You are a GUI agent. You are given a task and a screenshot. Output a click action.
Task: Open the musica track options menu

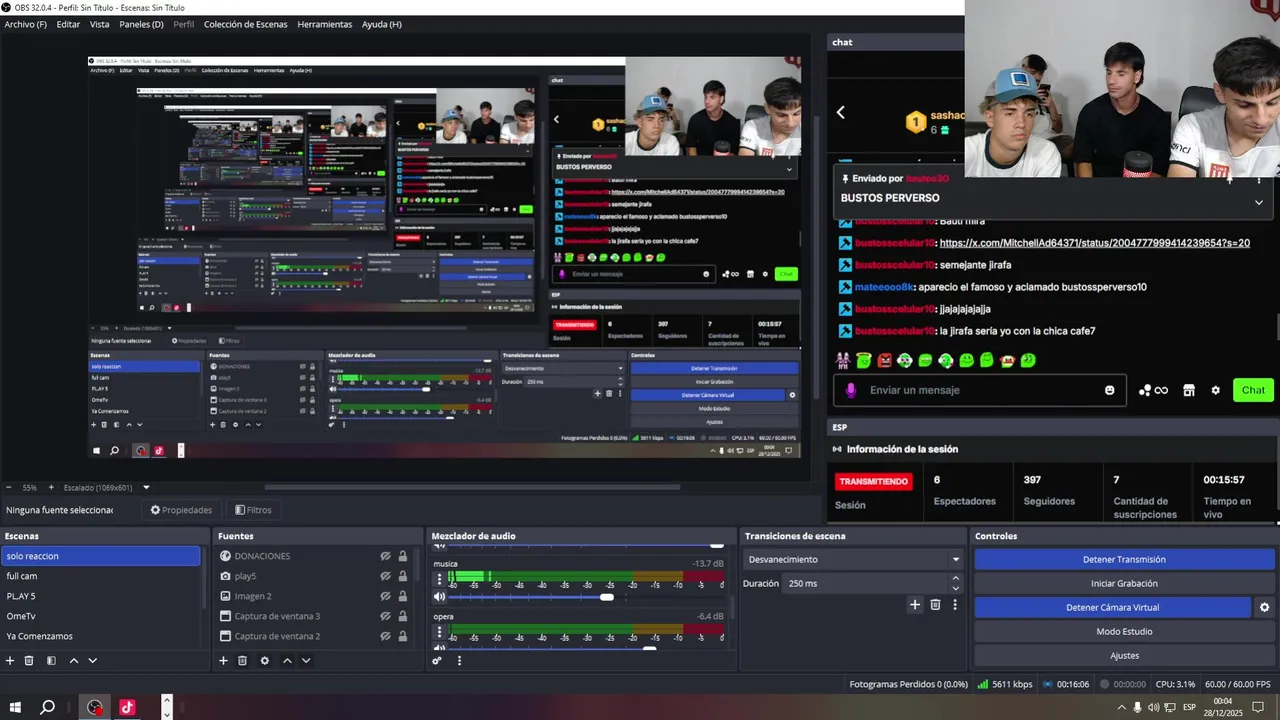[x=439, y=579]
